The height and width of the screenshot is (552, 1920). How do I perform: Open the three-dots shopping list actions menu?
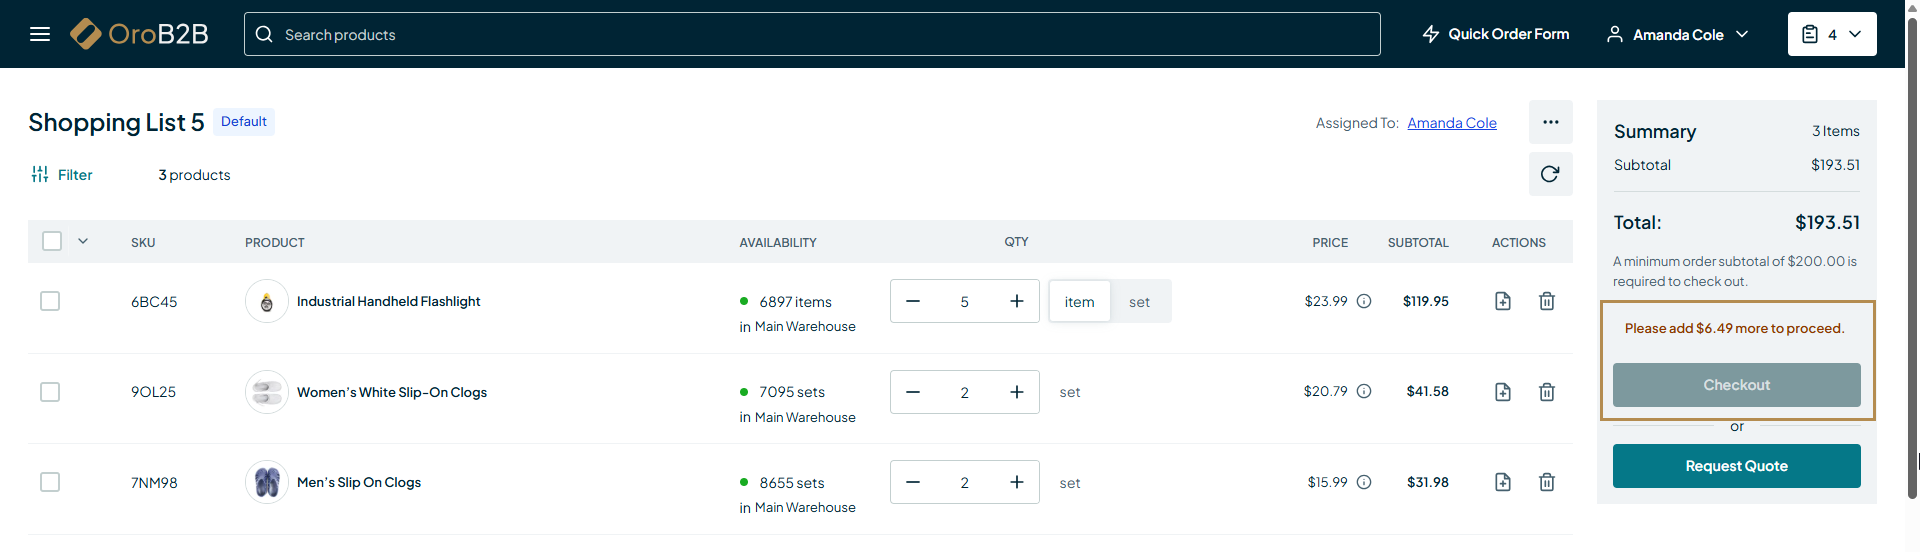pos(1550,122)
